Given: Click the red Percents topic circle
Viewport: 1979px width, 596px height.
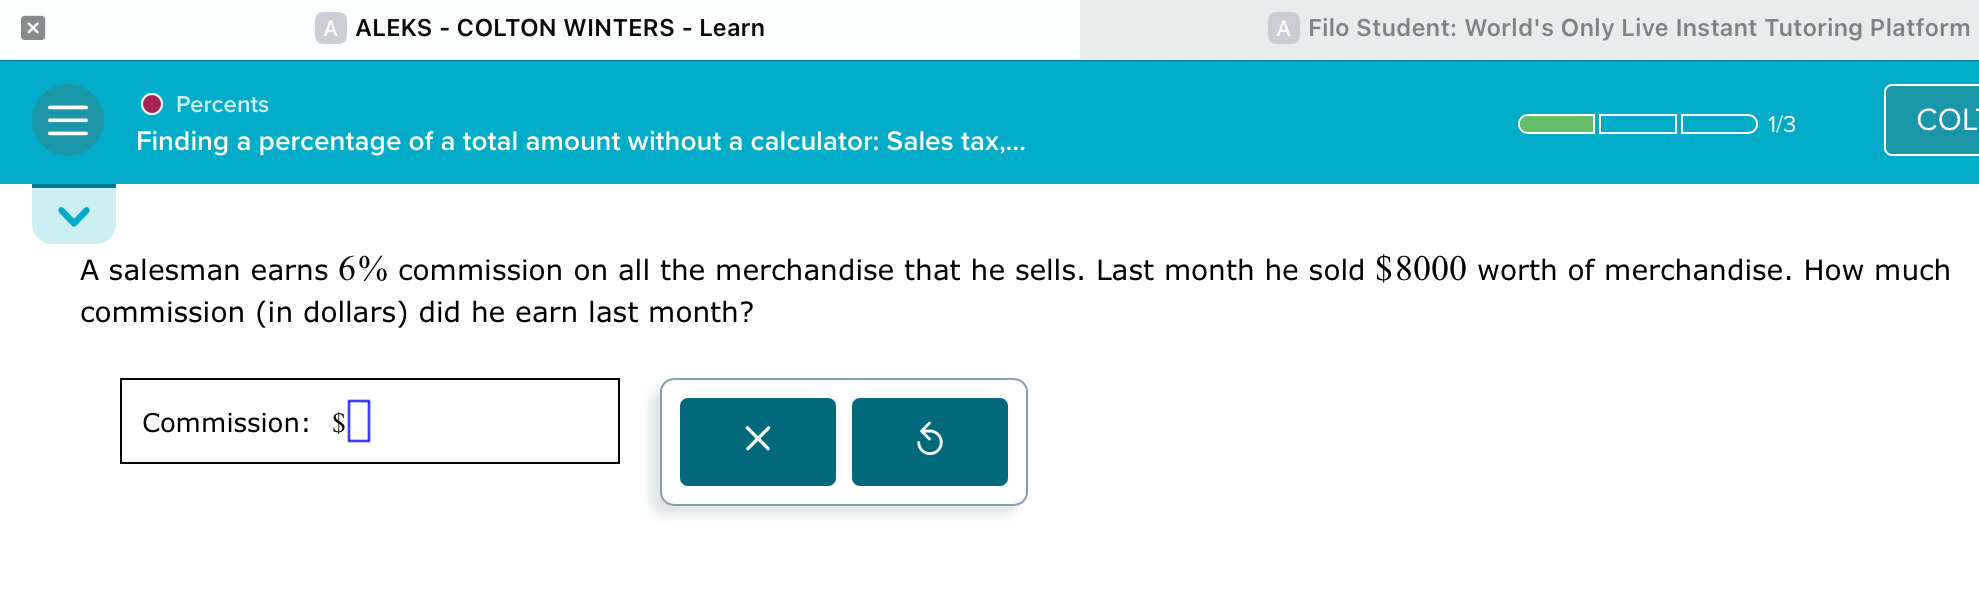Looking at the screenshot, I should [x=152, y=104].
